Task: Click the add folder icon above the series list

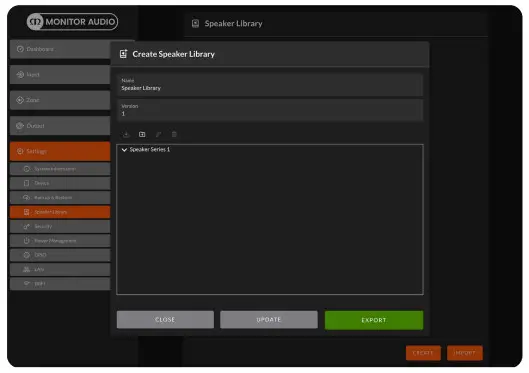Action: click(x=142, y=135)
